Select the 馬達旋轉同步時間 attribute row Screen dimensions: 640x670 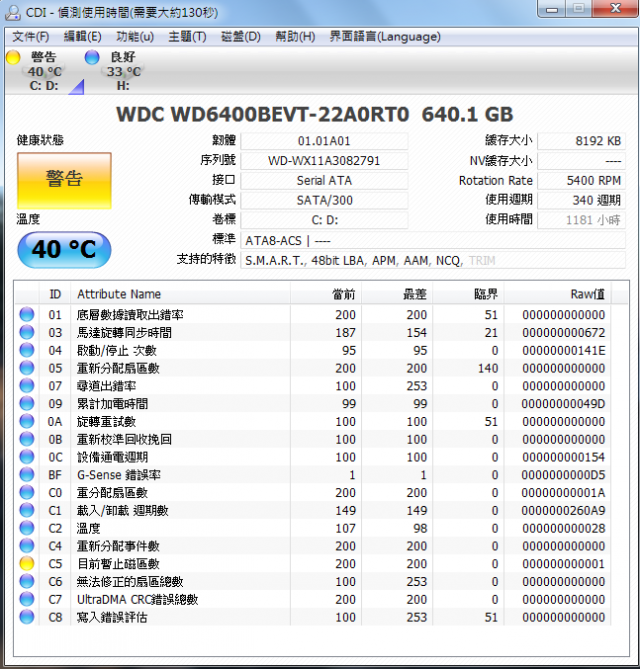313,332
